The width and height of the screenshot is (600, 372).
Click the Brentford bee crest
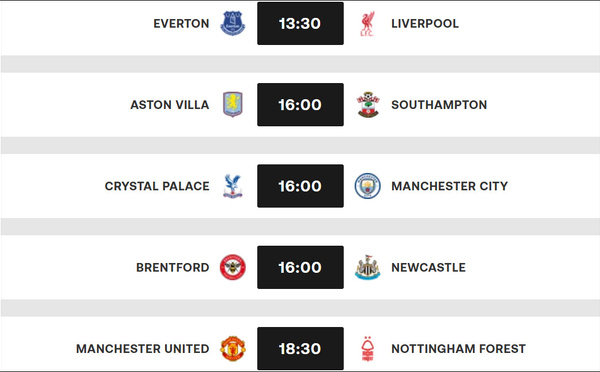coord(233,267)
